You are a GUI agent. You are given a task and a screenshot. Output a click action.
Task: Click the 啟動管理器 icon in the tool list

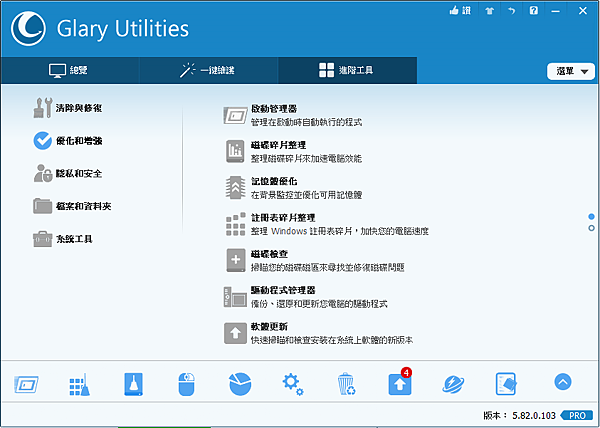tap(235, 115)
